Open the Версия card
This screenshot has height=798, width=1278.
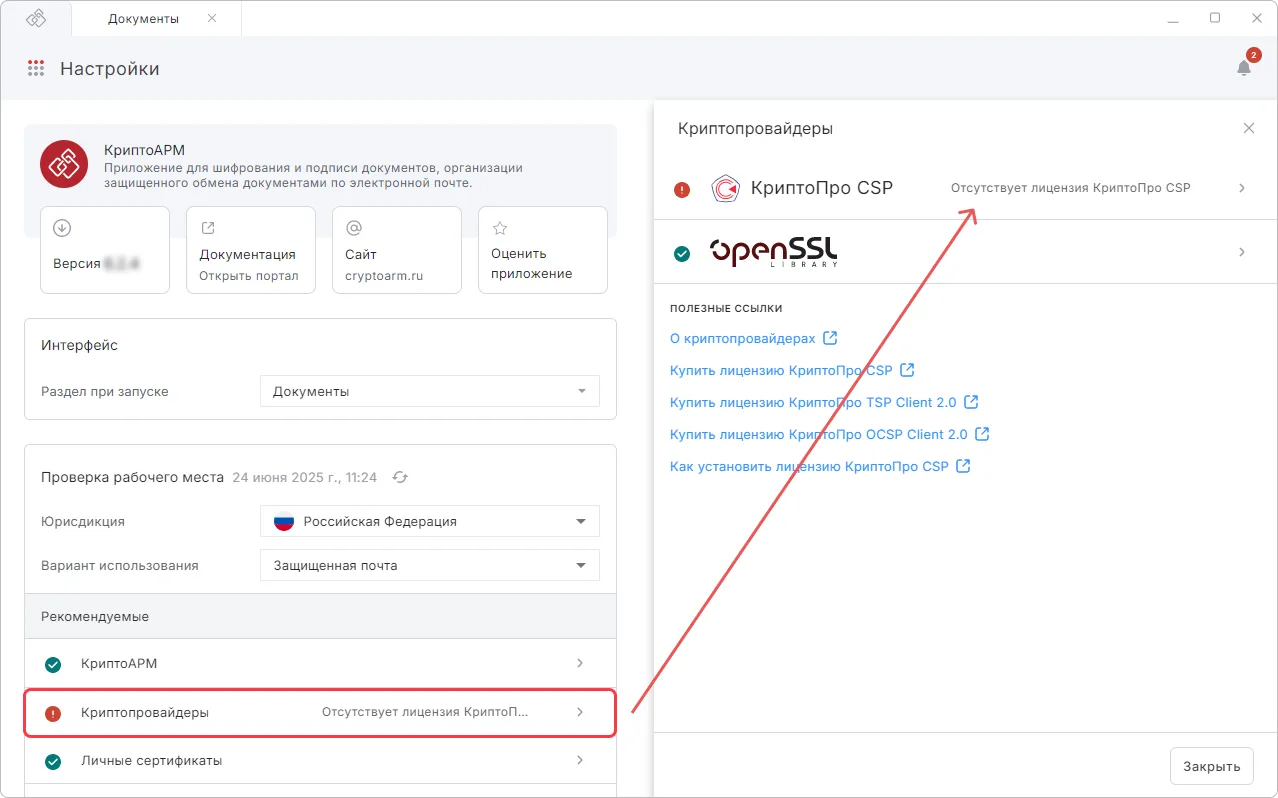(x=105, y=250)
